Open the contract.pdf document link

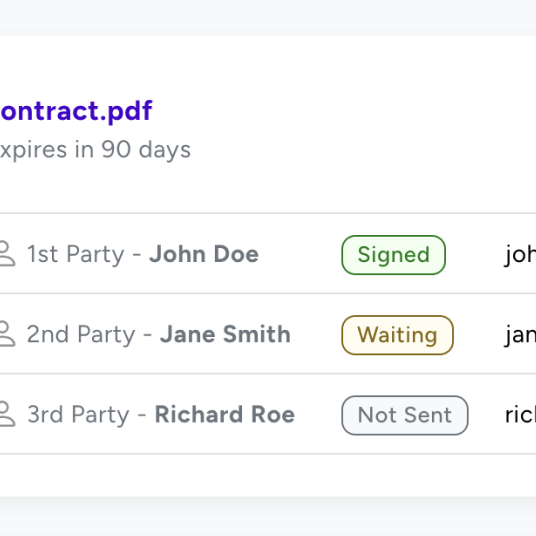(x=76, y=111)
